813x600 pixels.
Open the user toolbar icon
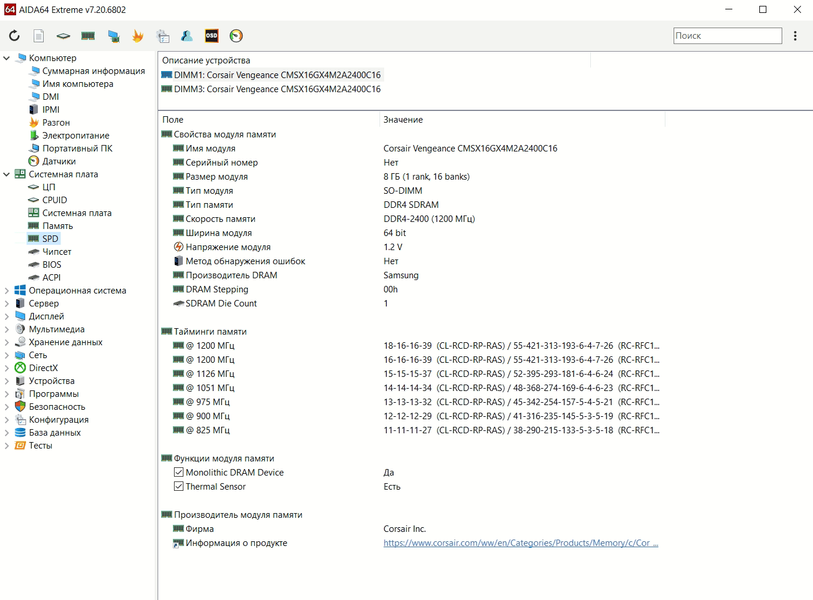click(187, 36)
